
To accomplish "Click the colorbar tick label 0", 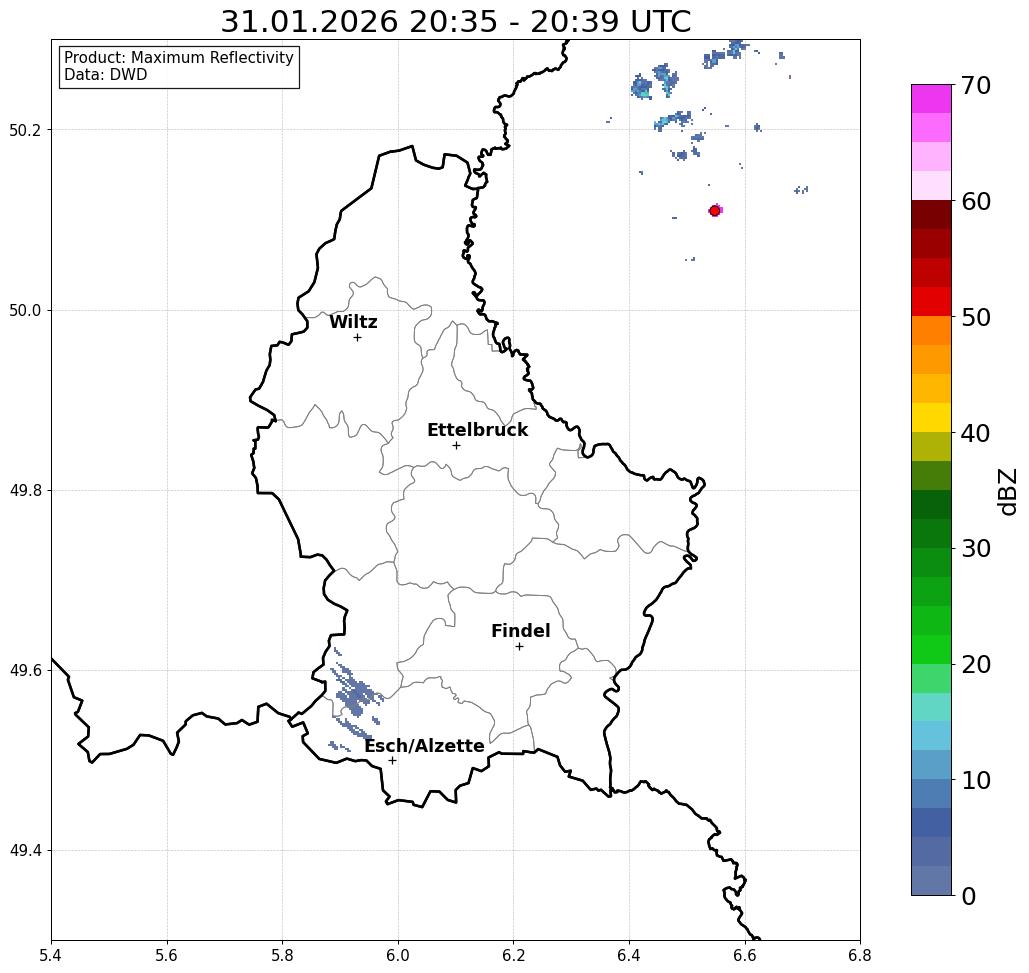I will pos(969,896).
